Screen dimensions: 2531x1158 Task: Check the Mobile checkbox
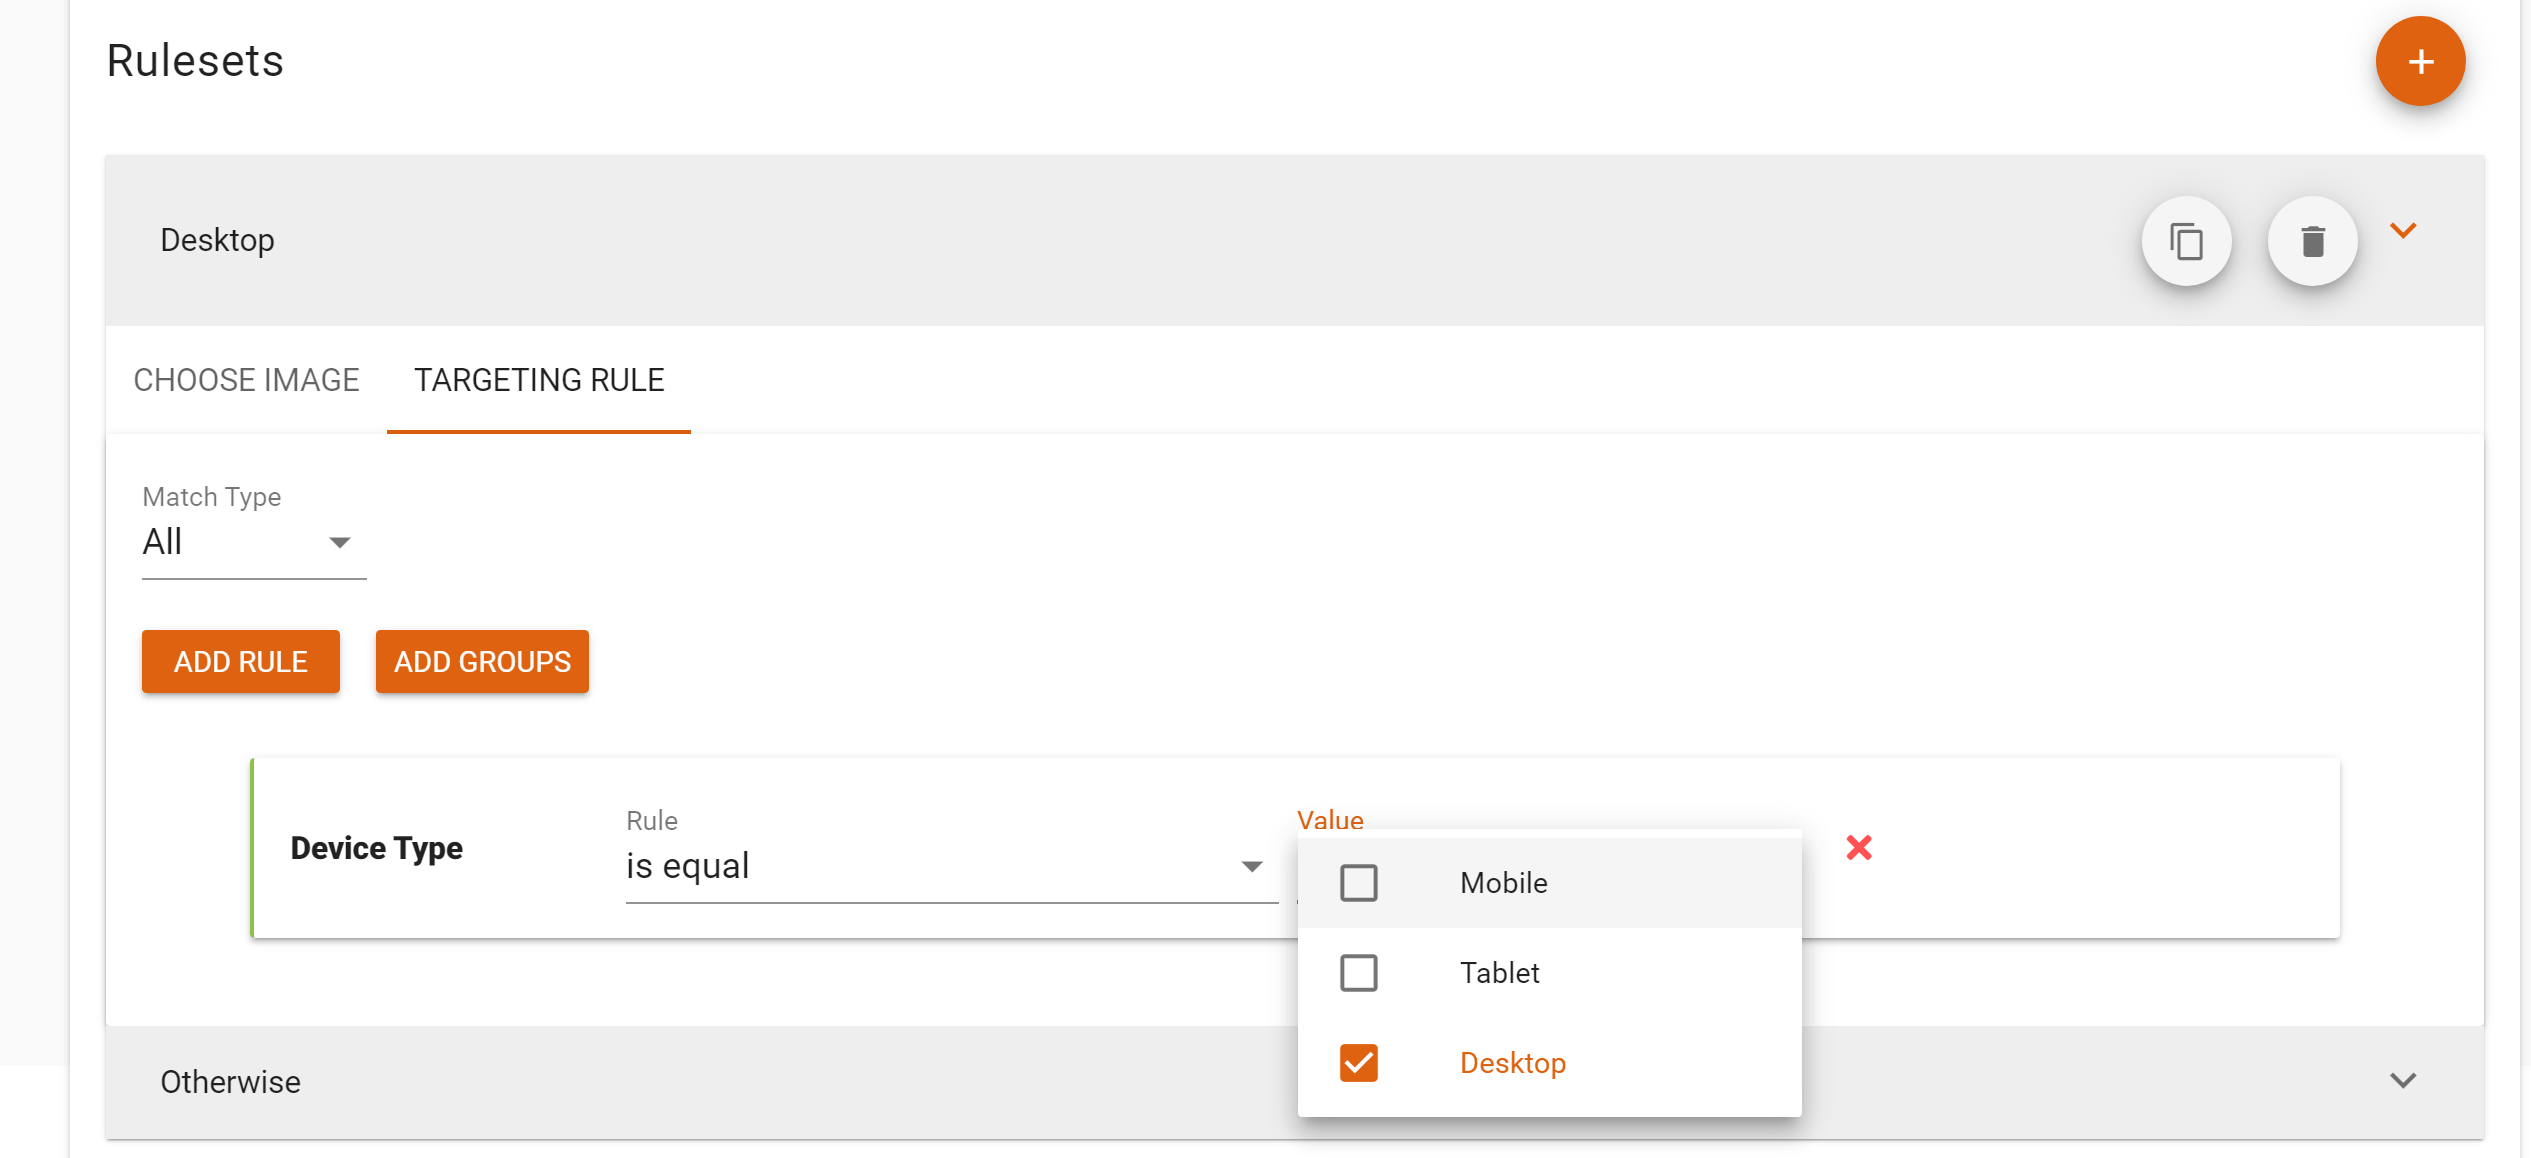1358,883
